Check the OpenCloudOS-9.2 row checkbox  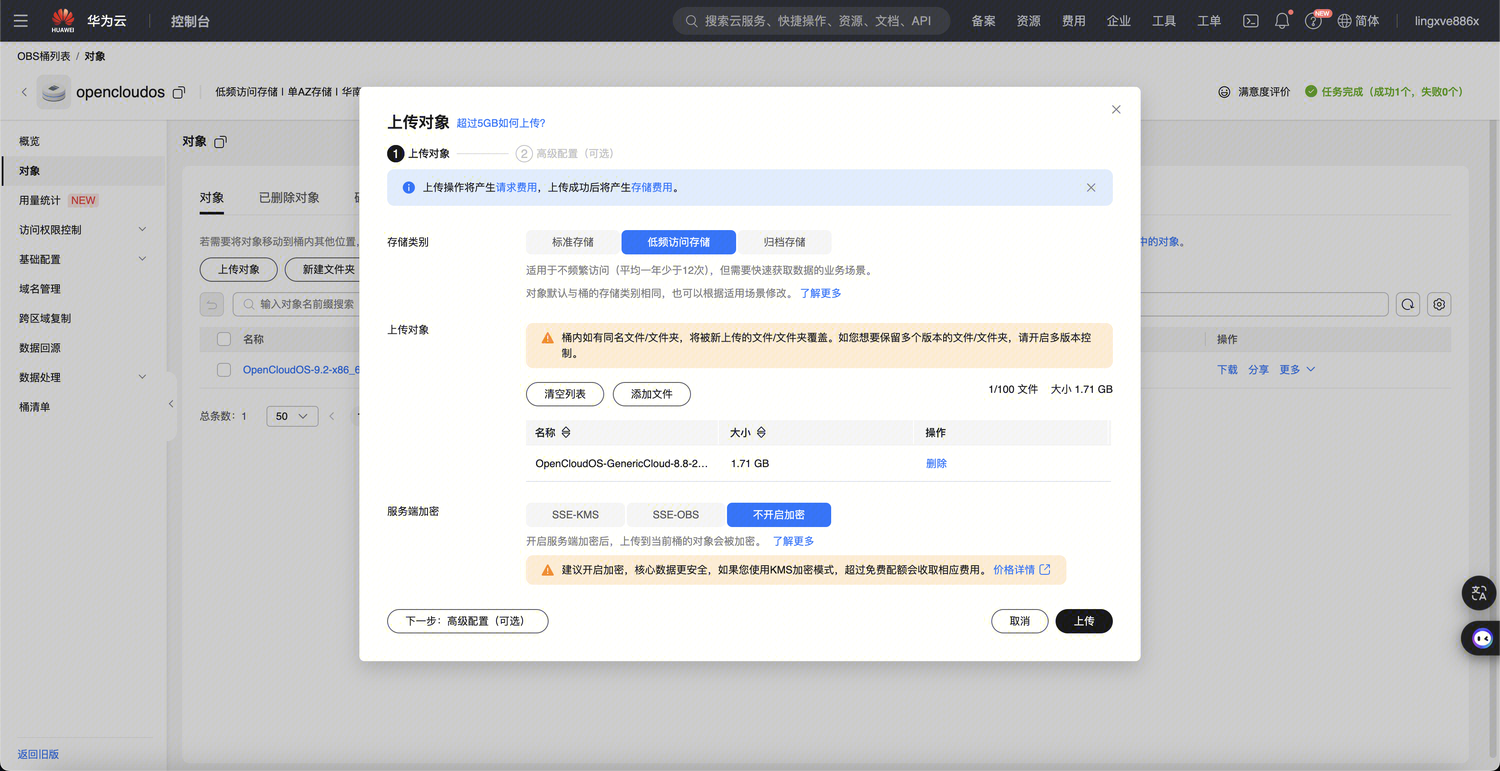pos(224,370)
